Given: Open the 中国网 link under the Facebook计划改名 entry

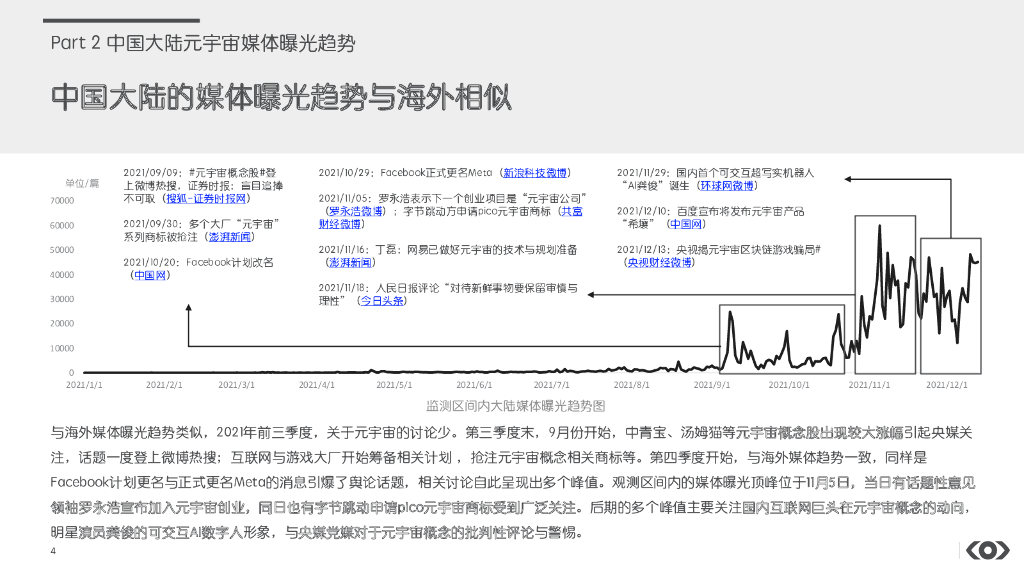Looking at the screenshot, I should point(150,276).
